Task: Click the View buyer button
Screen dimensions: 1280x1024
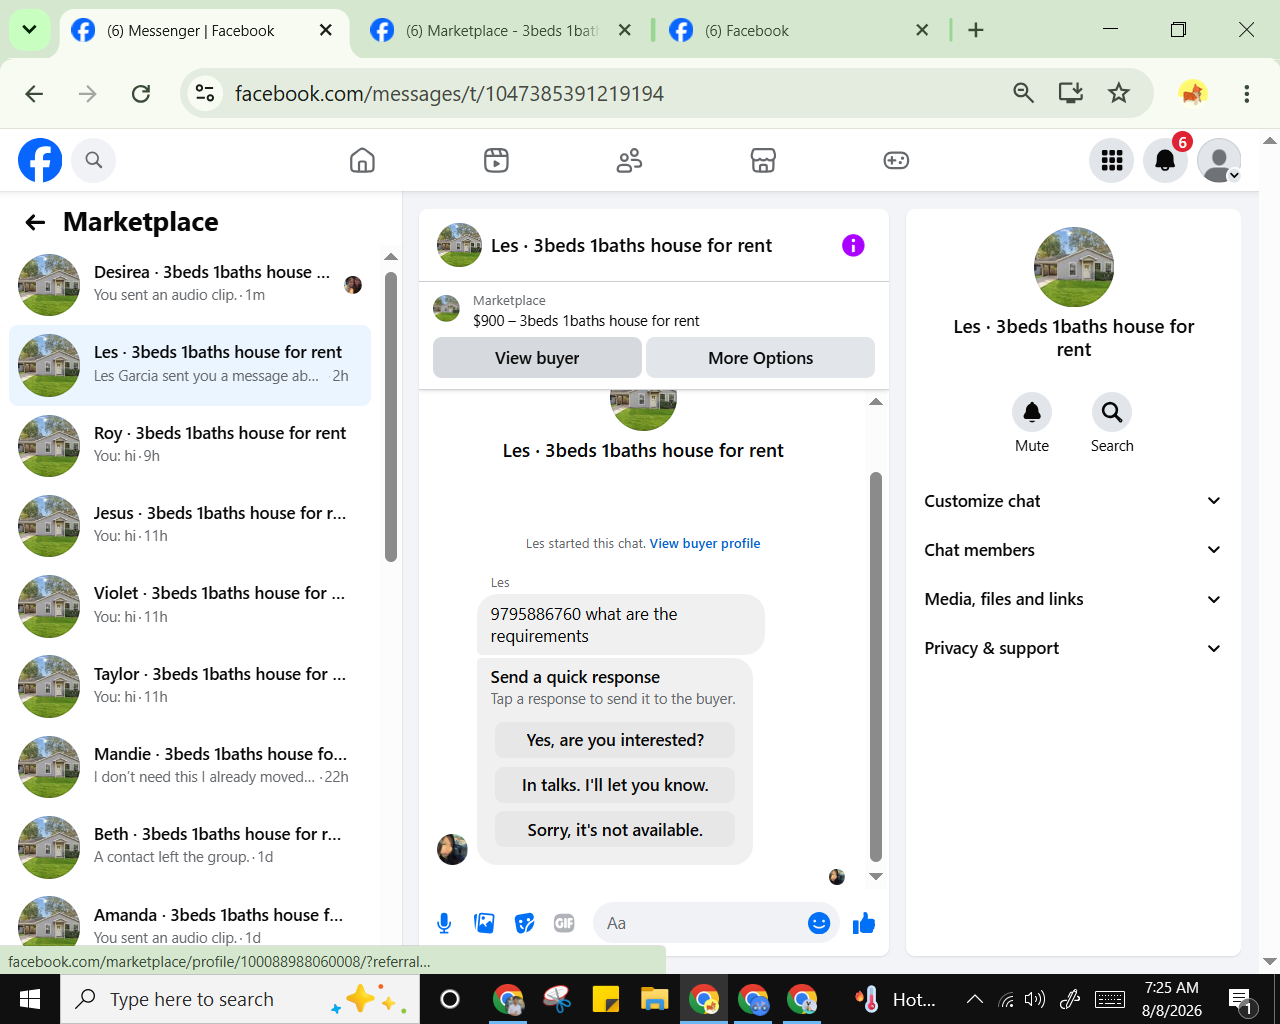Action: tap(537, 358)
